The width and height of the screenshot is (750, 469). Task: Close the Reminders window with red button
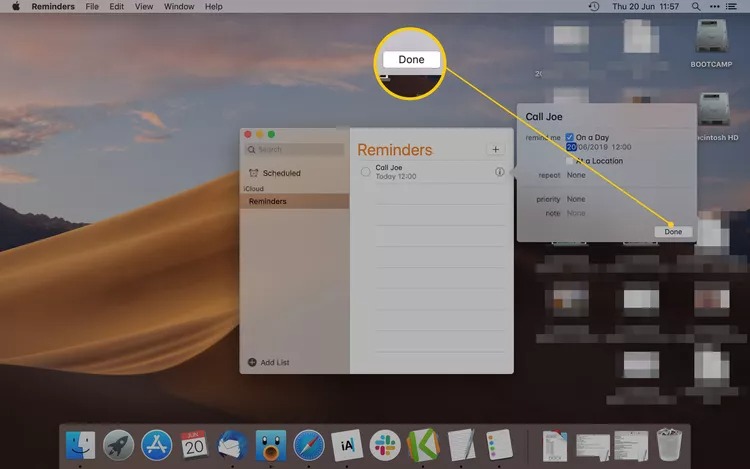point(248,134)
